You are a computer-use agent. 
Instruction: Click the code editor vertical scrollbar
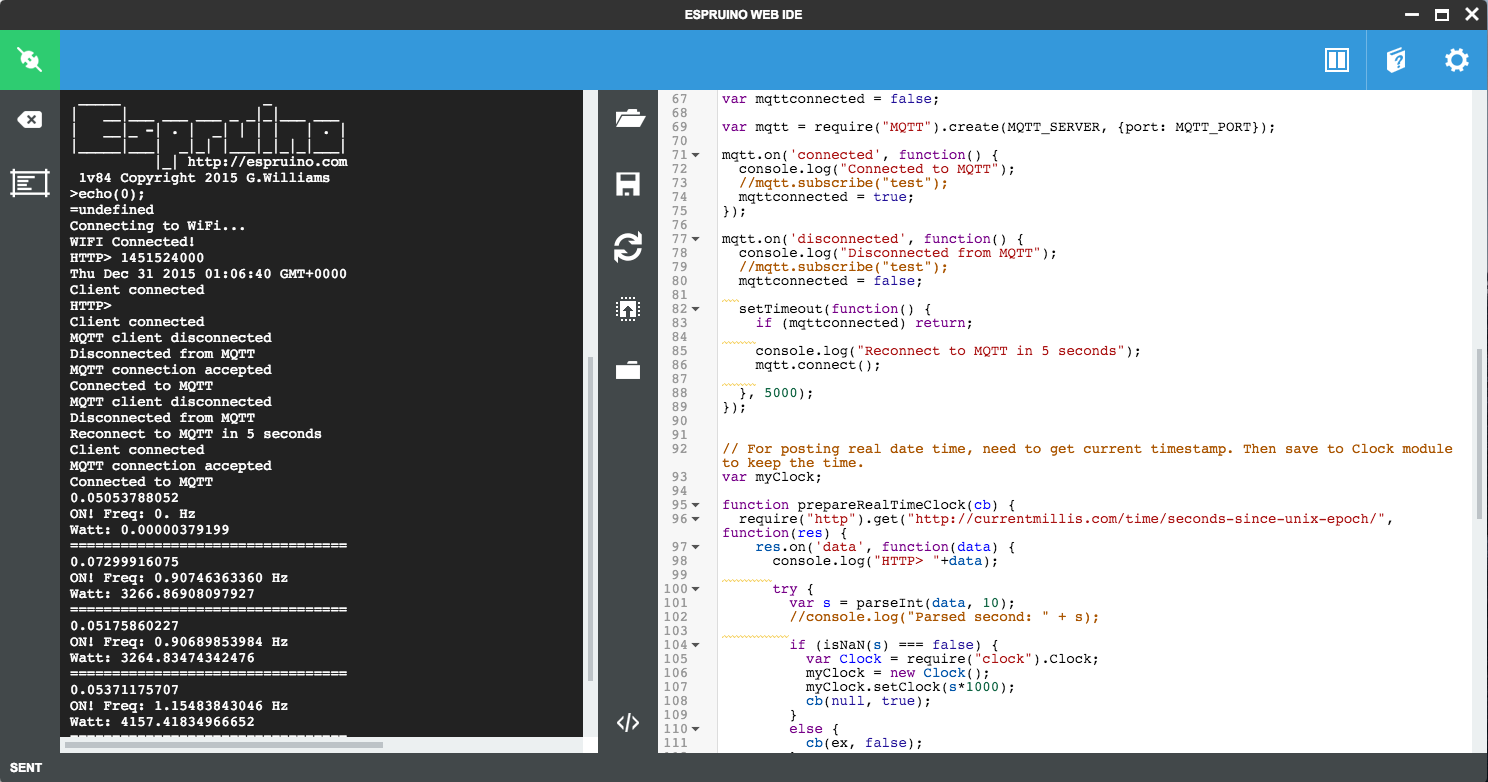pyautogui.click(x=1480, y=433)
